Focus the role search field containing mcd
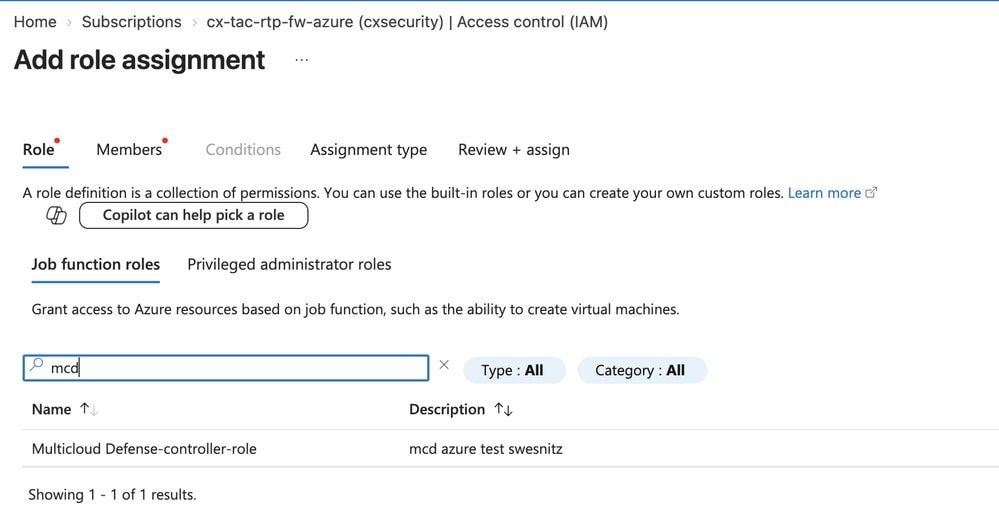Screen dimensions: 999x528 (226, 368)
